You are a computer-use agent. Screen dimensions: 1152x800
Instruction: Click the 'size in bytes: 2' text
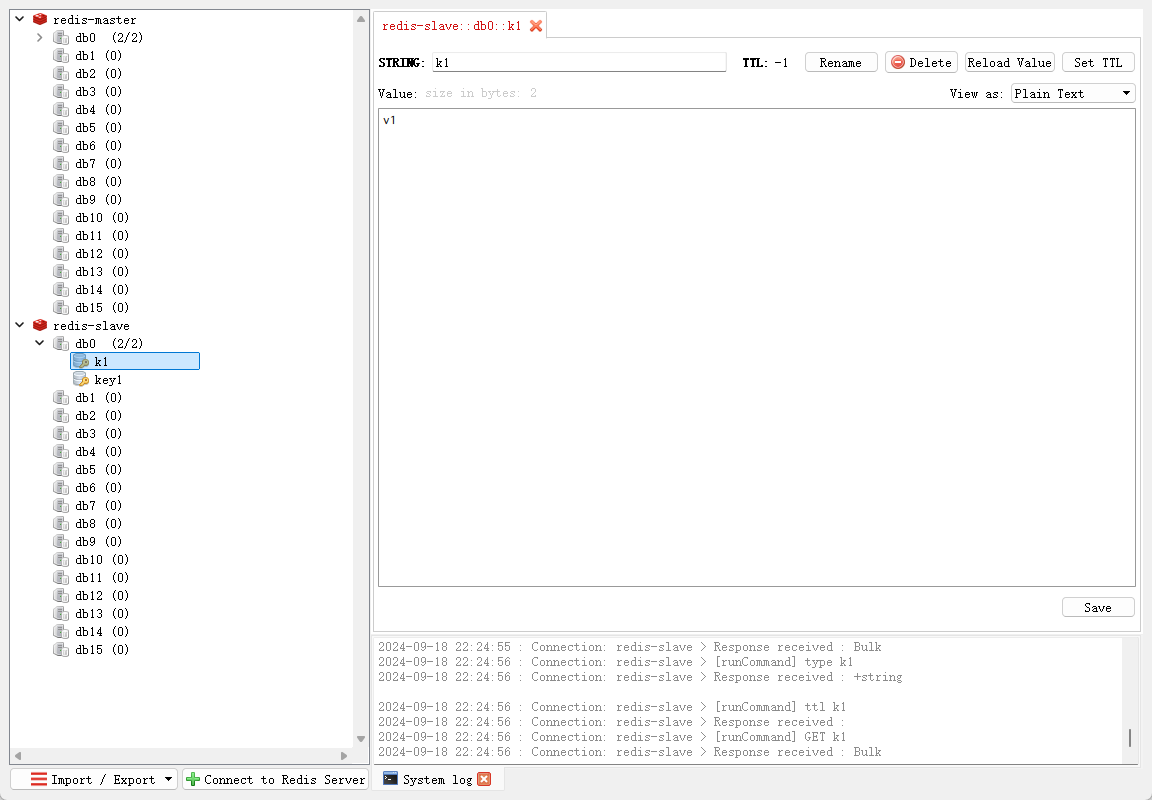point(481,93)
